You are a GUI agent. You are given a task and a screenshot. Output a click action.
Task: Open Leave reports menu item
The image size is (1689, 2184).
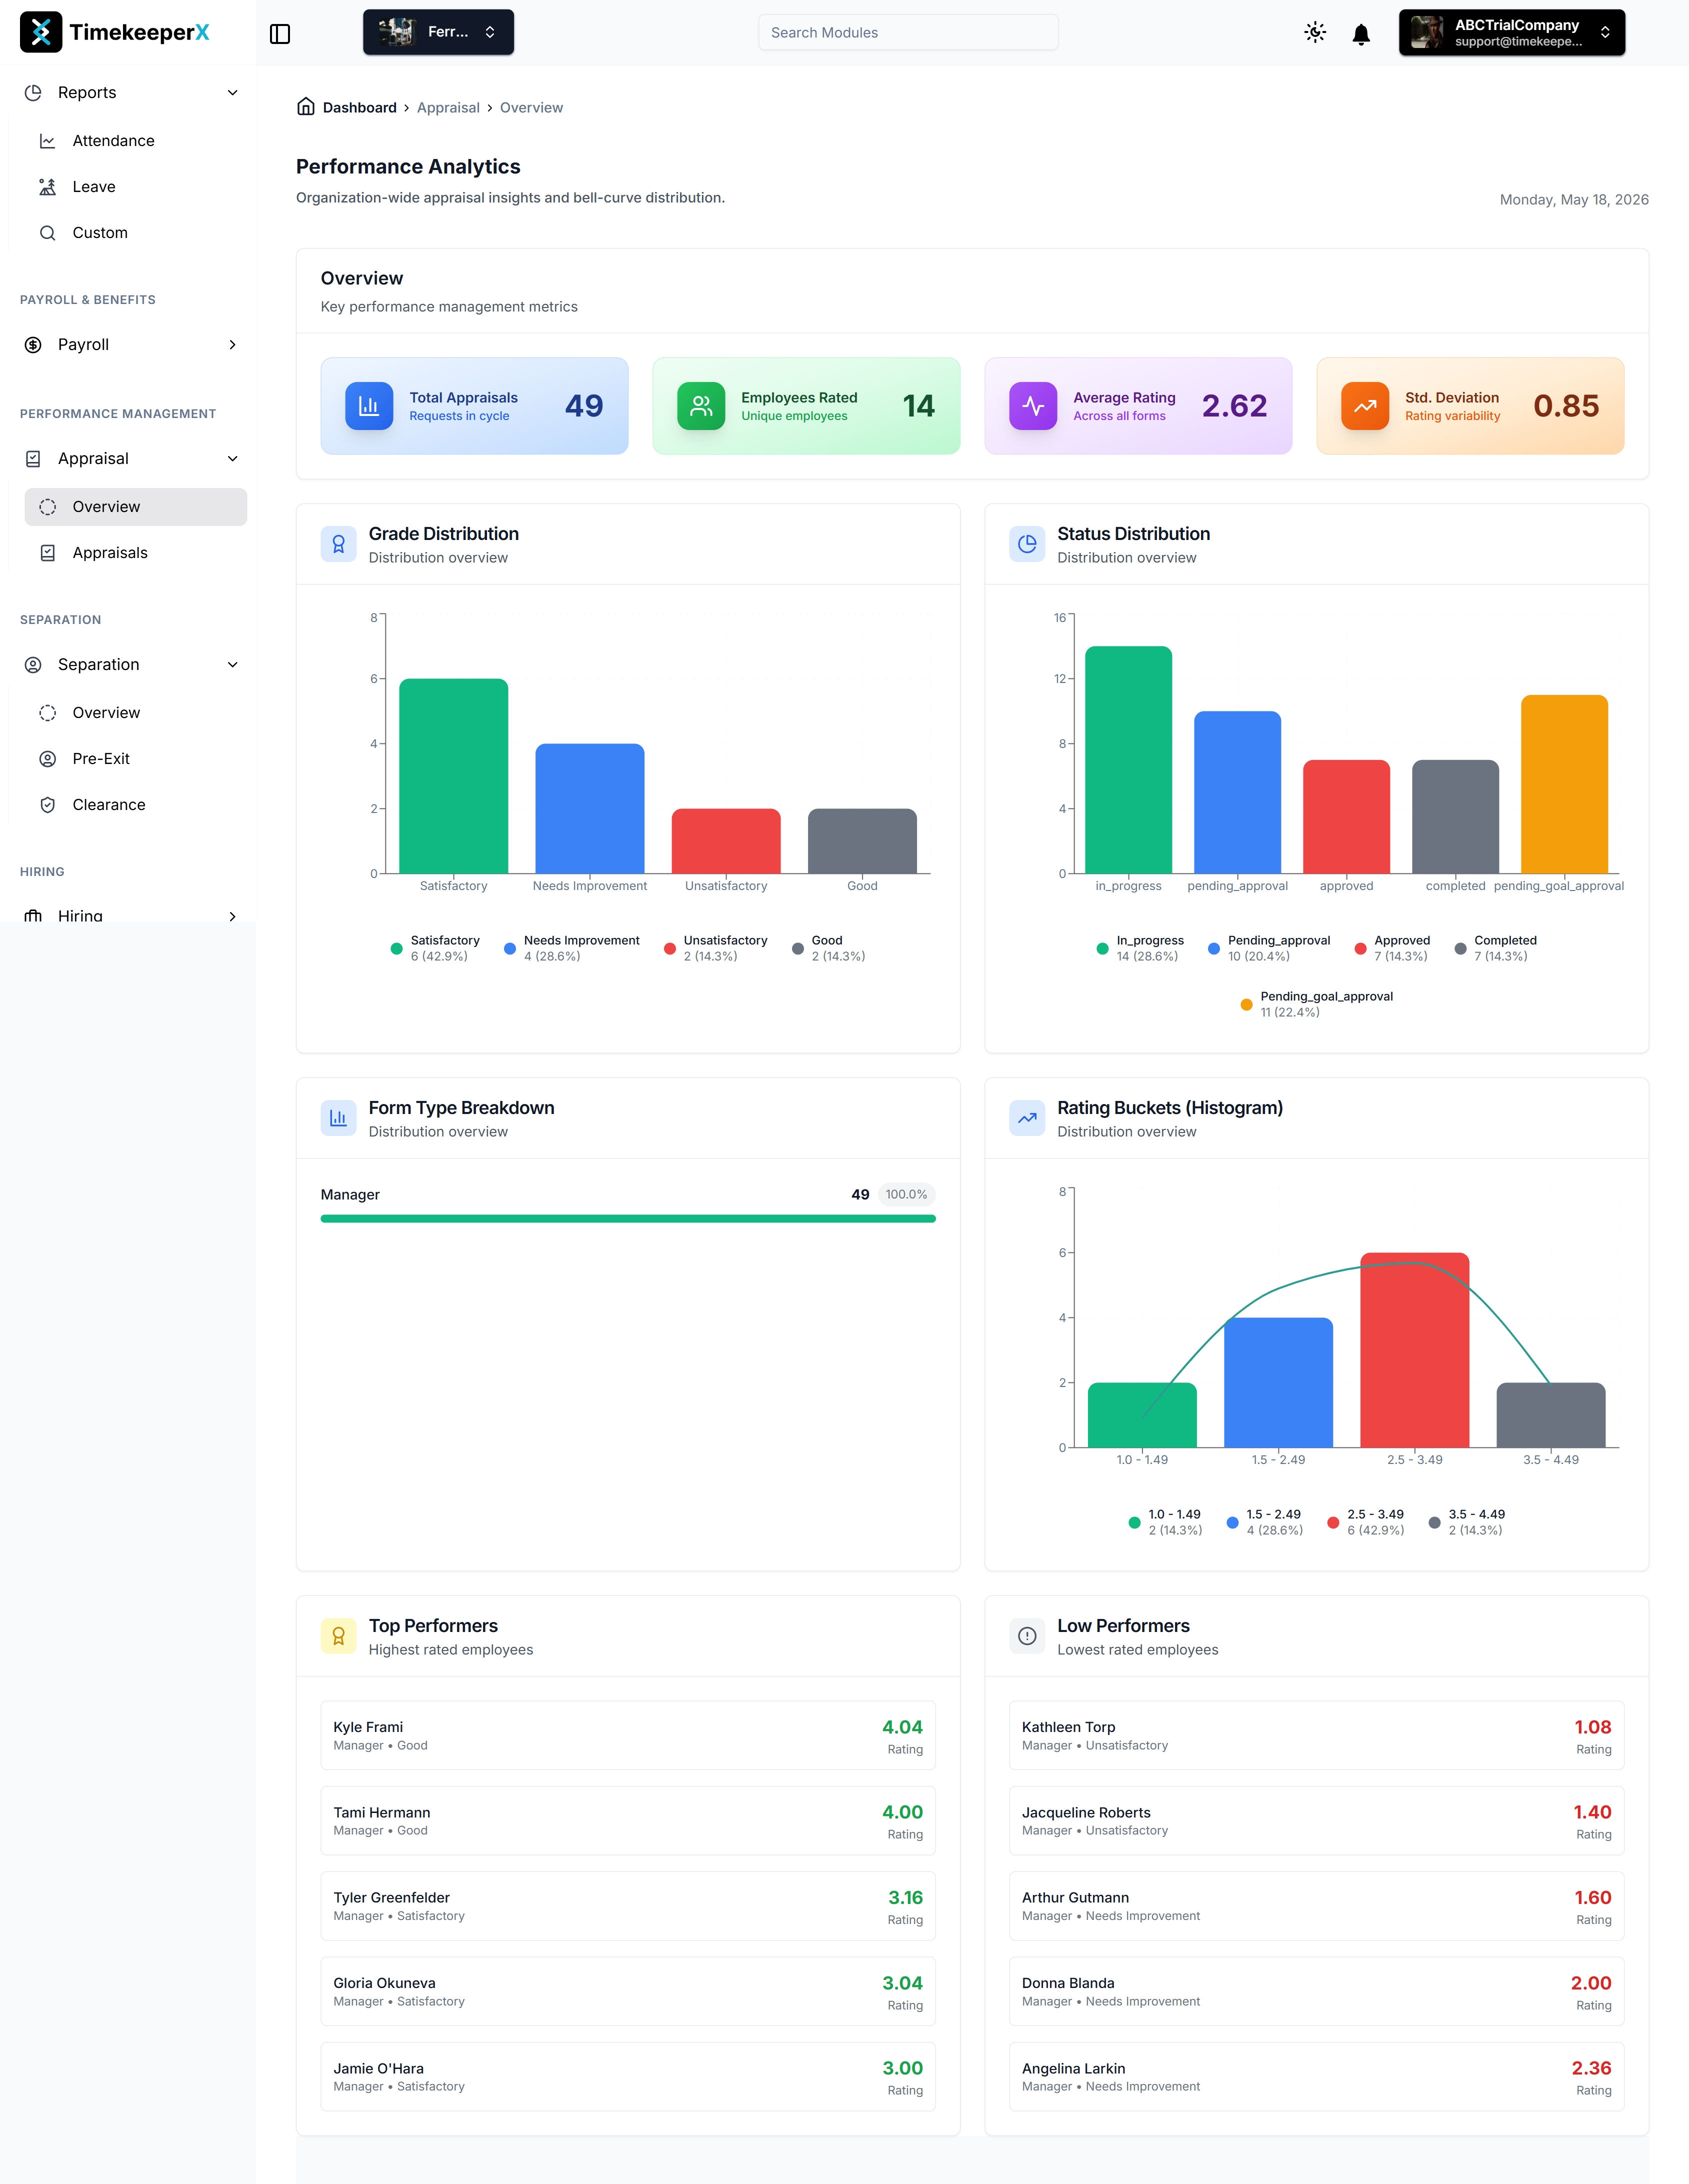tap(135, 187)
